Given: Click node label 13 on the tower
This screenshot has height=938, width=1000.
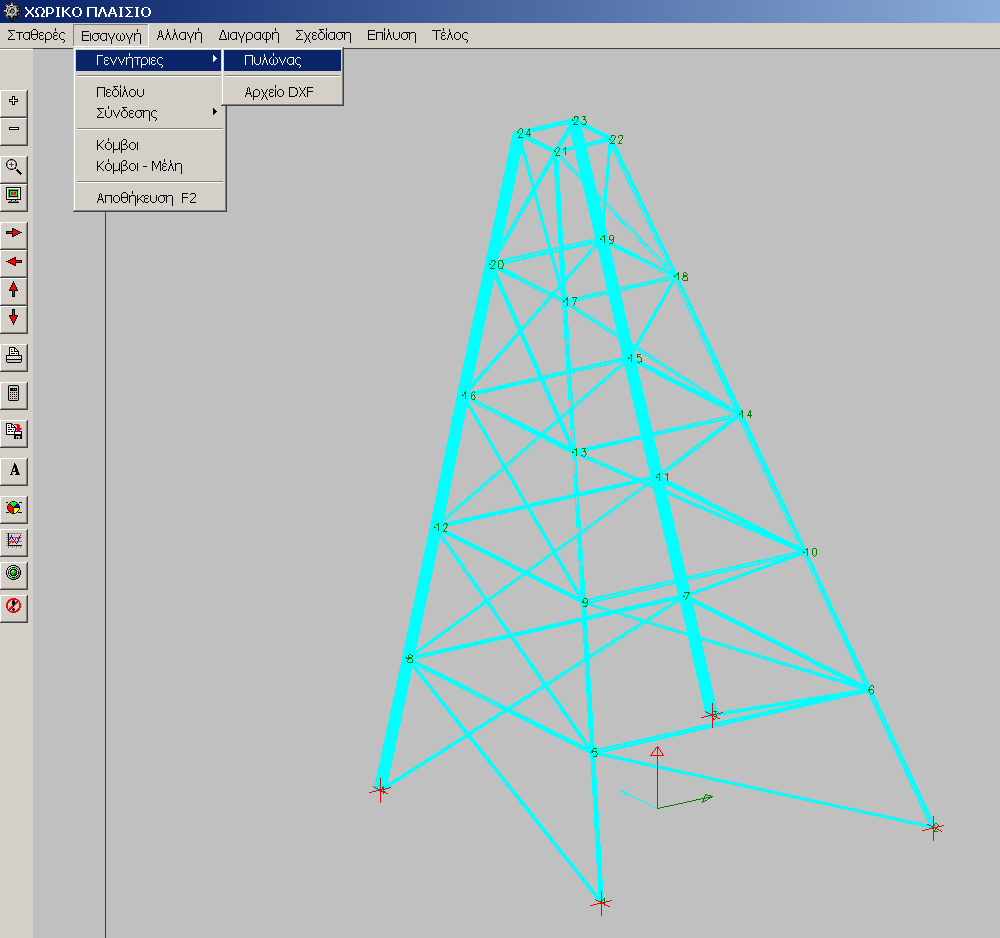Looking at the screenshot, I should pyautogui.click(x=580, y=453).
